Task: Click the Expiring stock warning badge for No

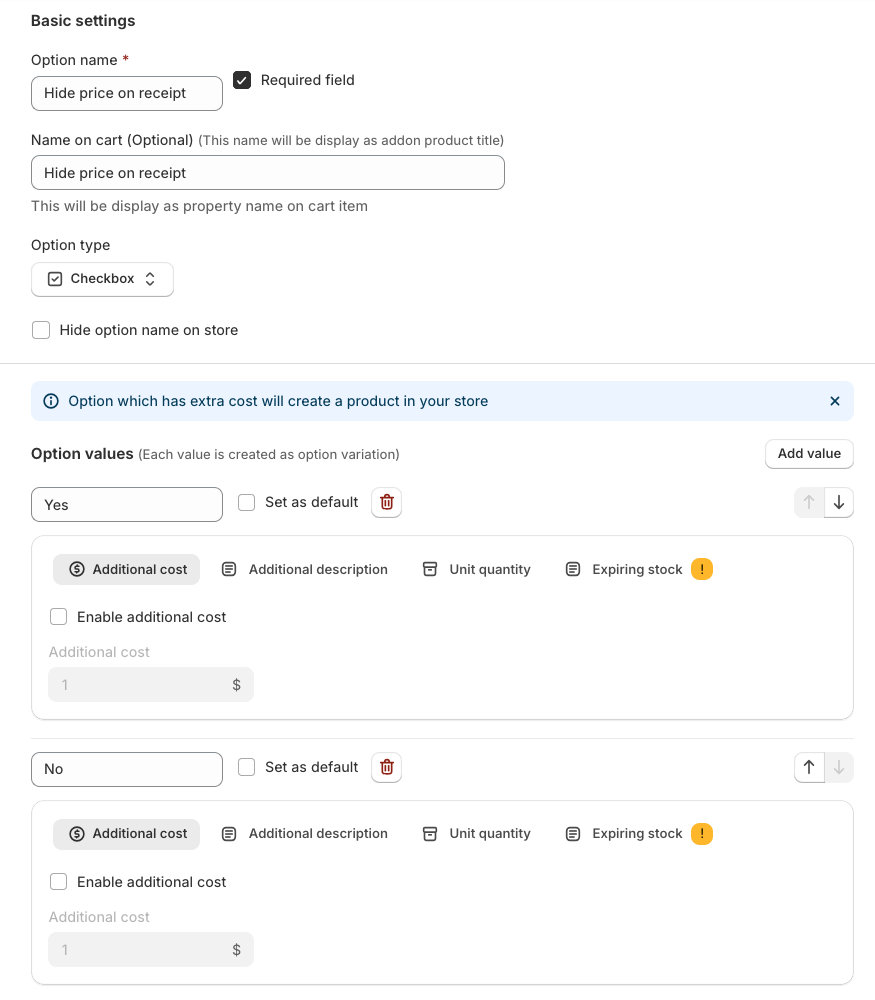Action: tap(702, 834)
